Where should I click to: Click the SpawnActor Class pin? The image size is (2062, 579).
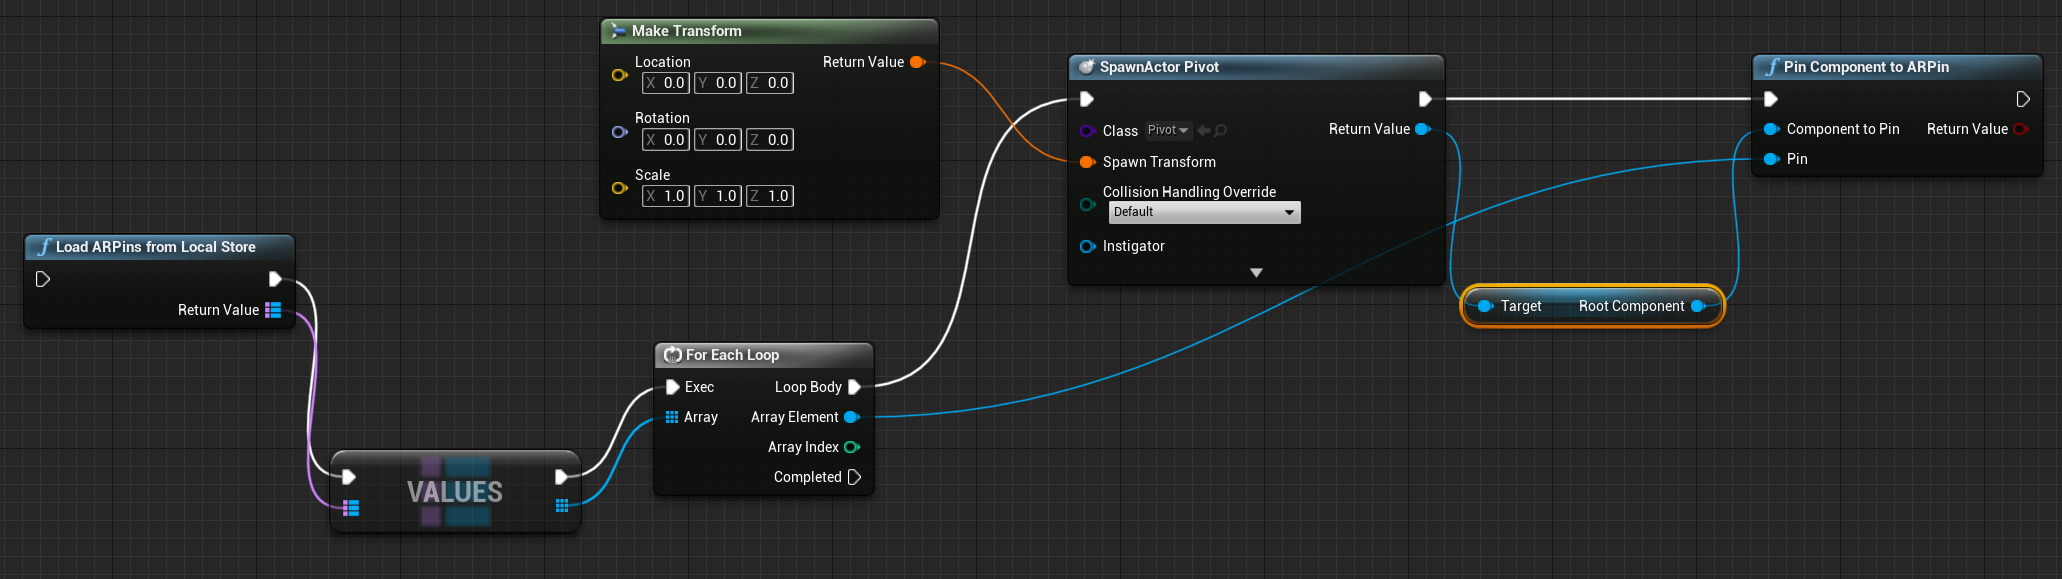tap(1087, 131)
